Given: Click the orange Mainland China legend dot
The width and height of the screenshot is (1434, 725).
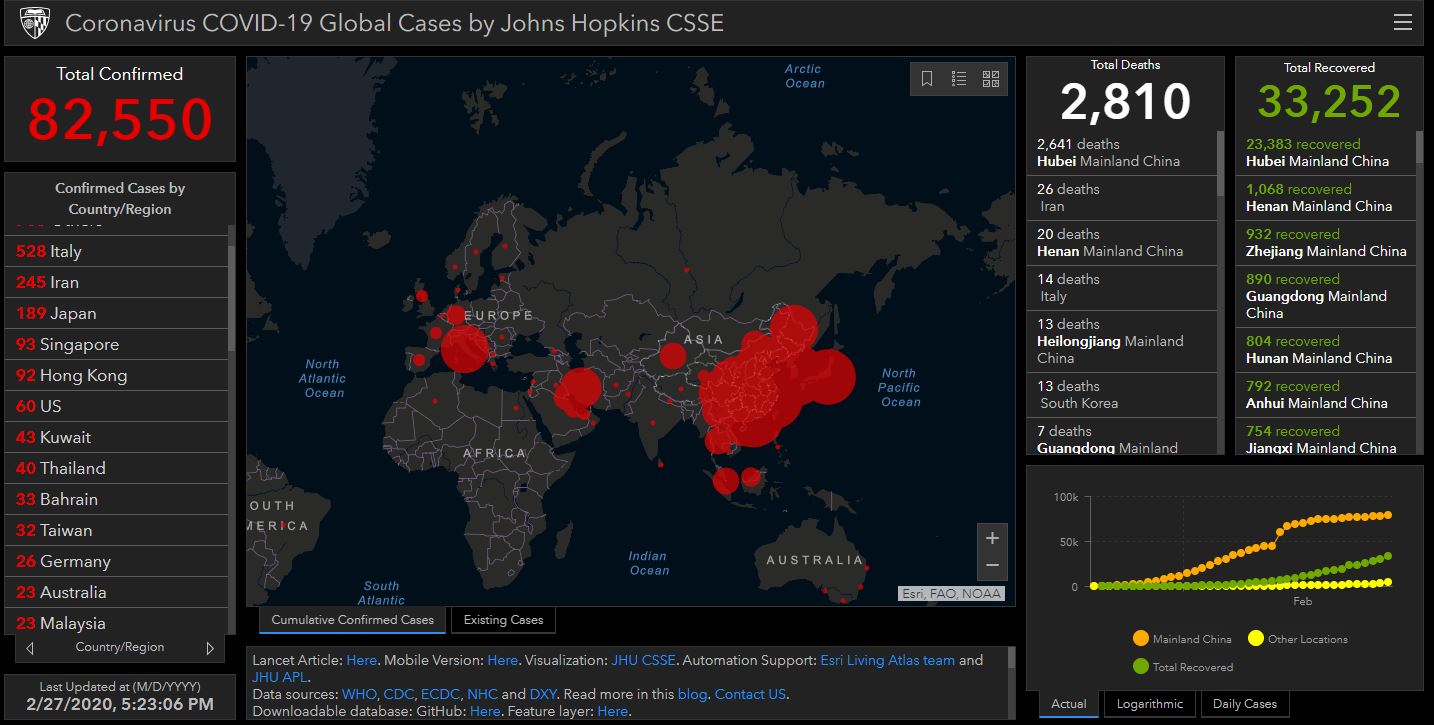Looking at the screenshot, I should click(x=1141, y=639).
